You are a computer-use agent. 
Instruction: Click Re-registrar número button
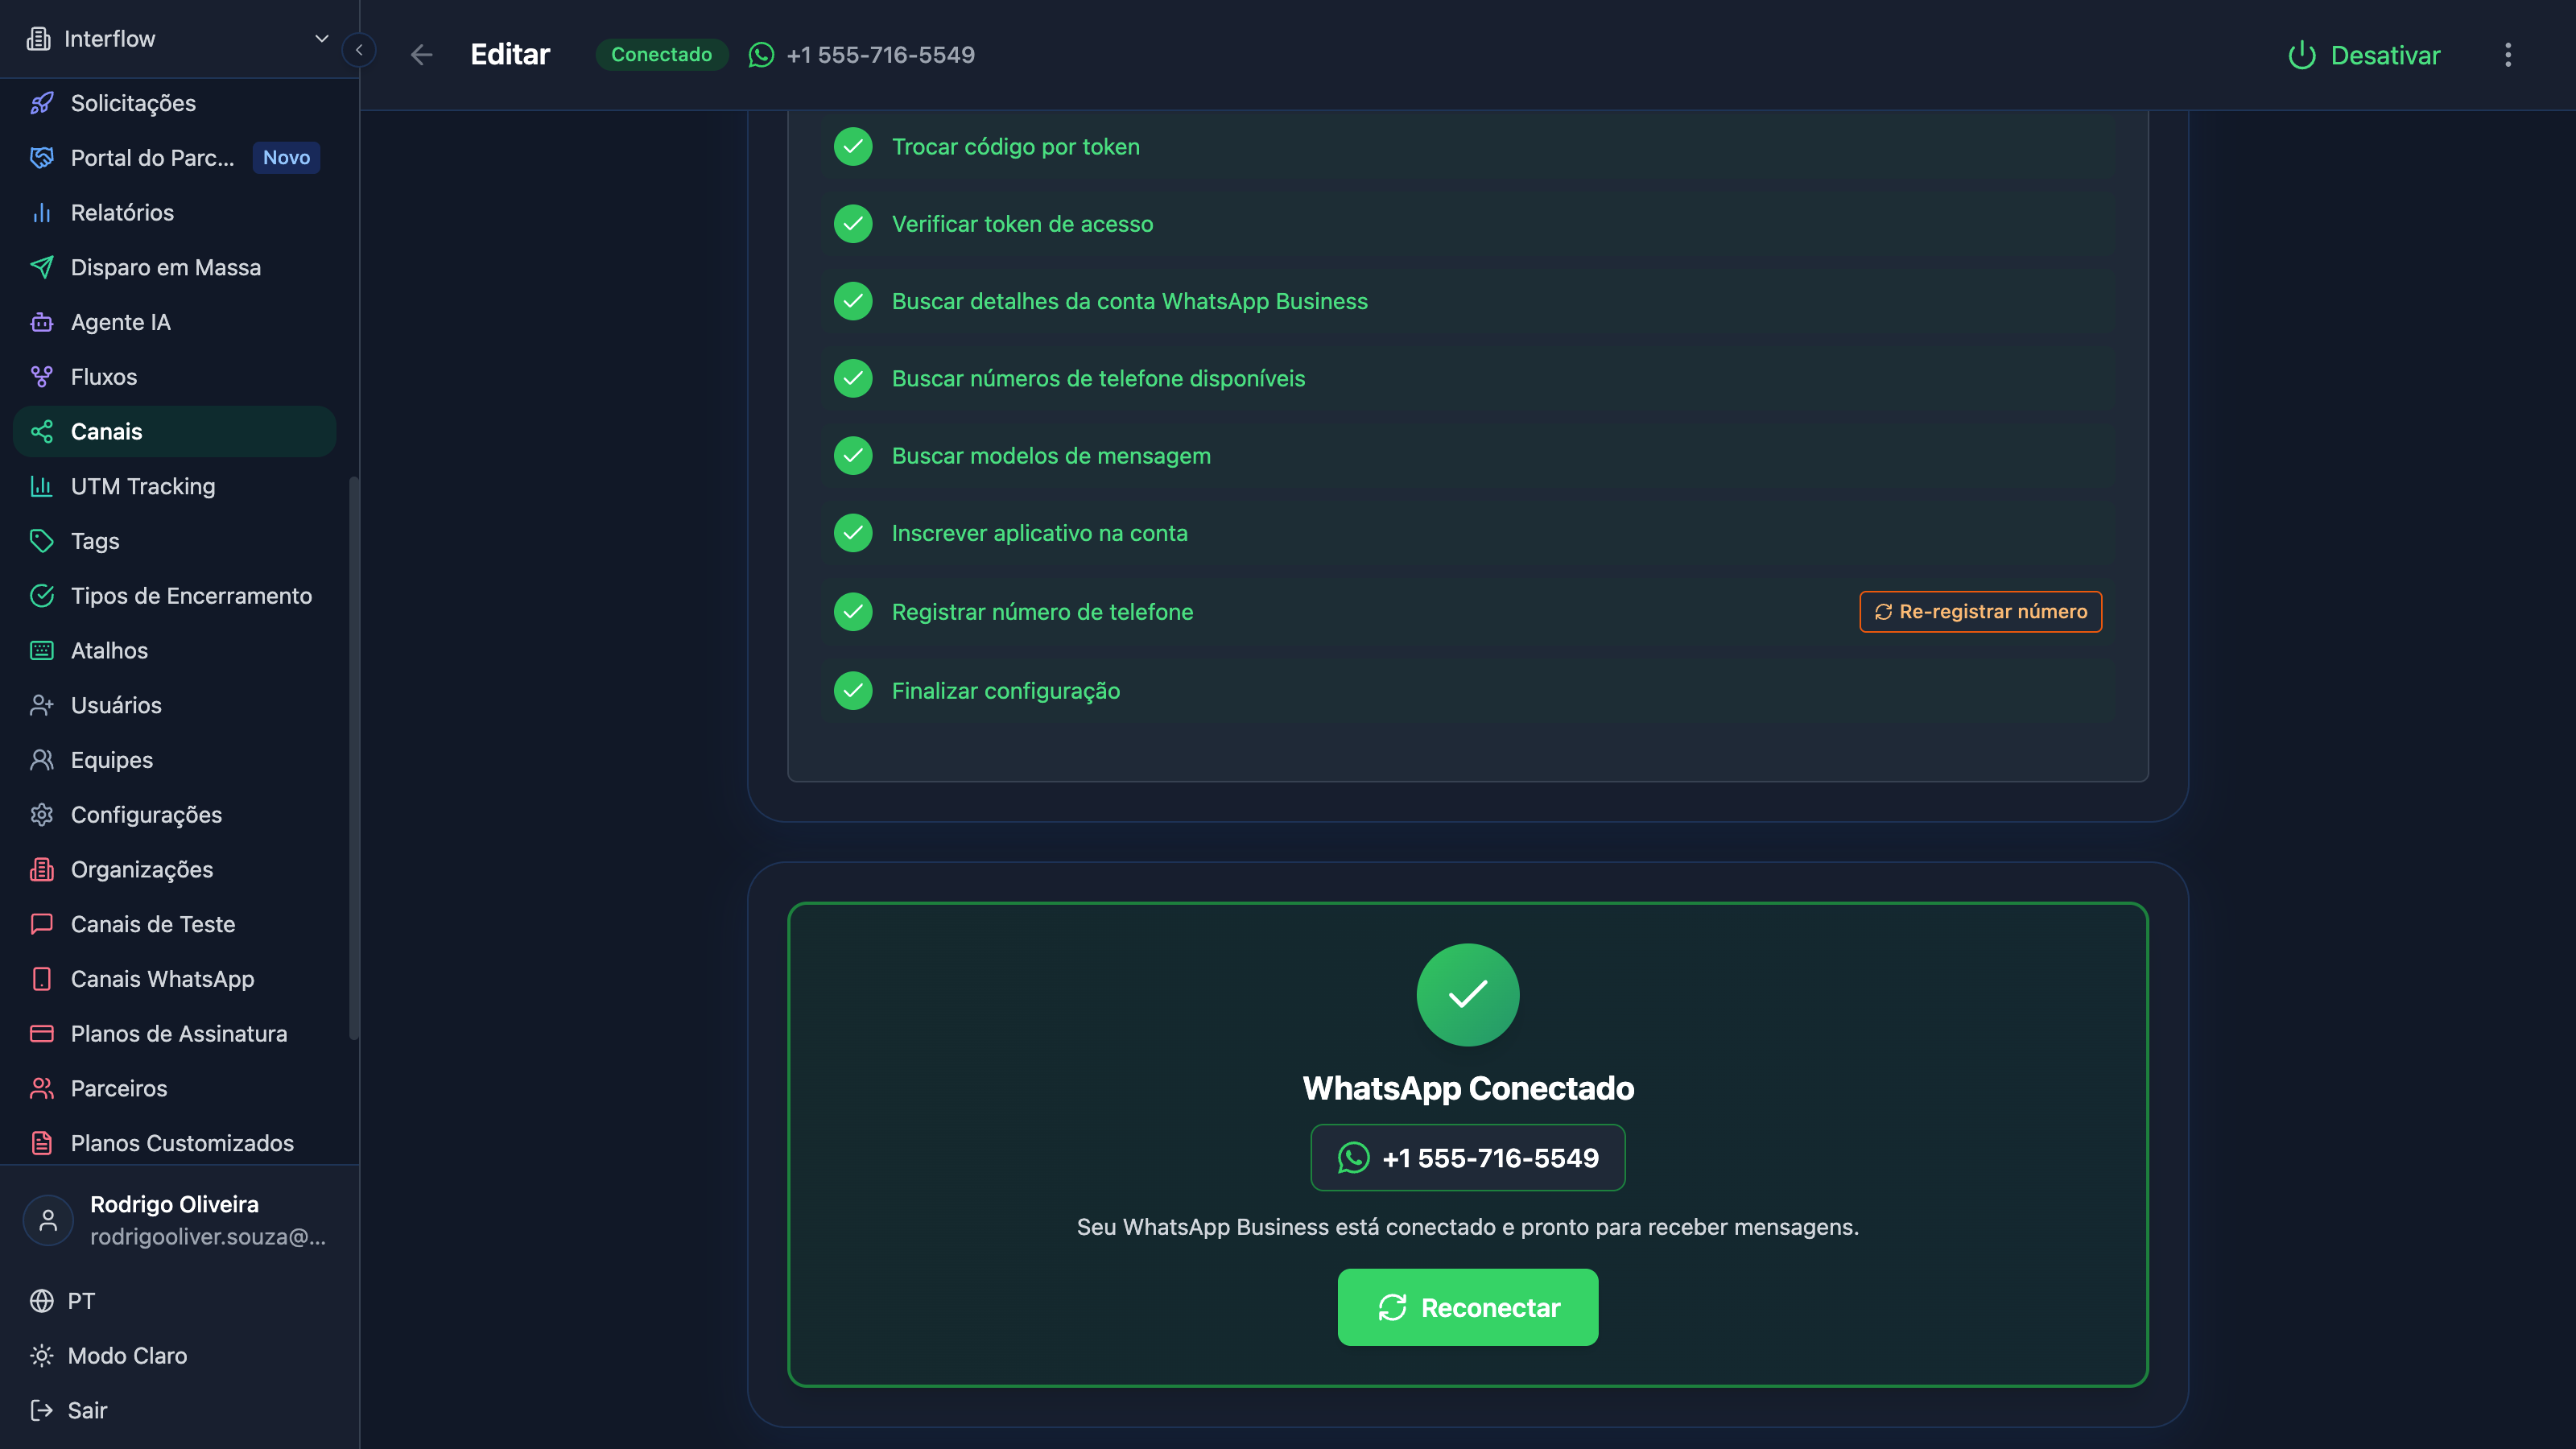1980,612
